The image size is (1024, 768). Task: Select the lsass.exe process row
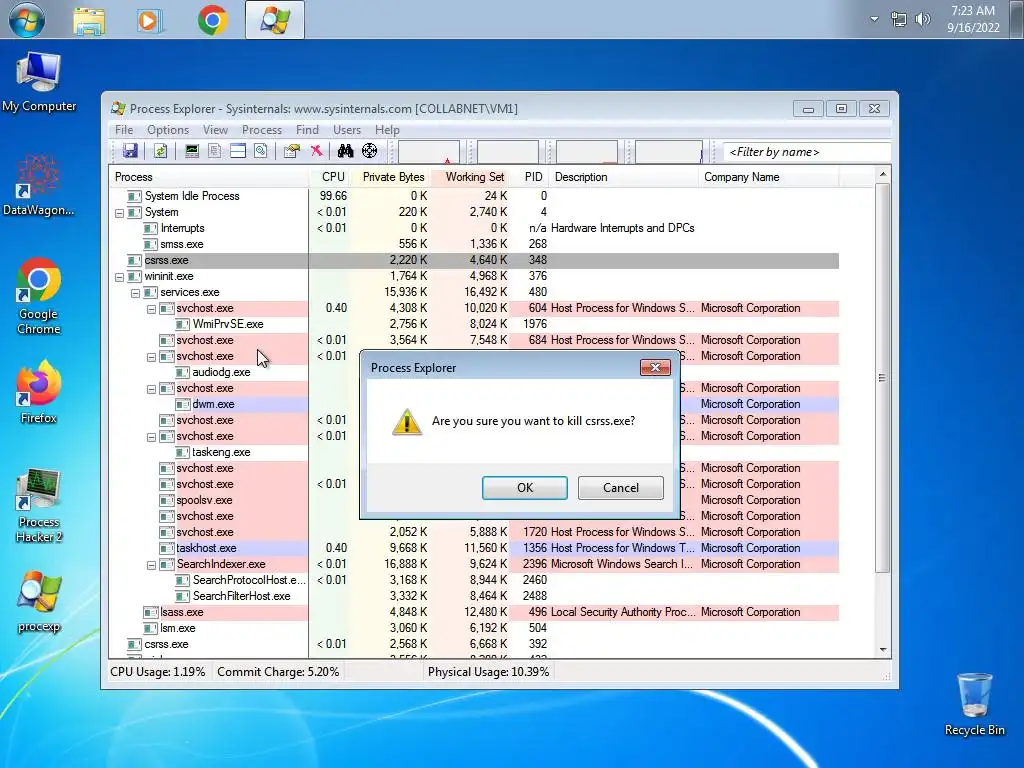pos(474,612)
